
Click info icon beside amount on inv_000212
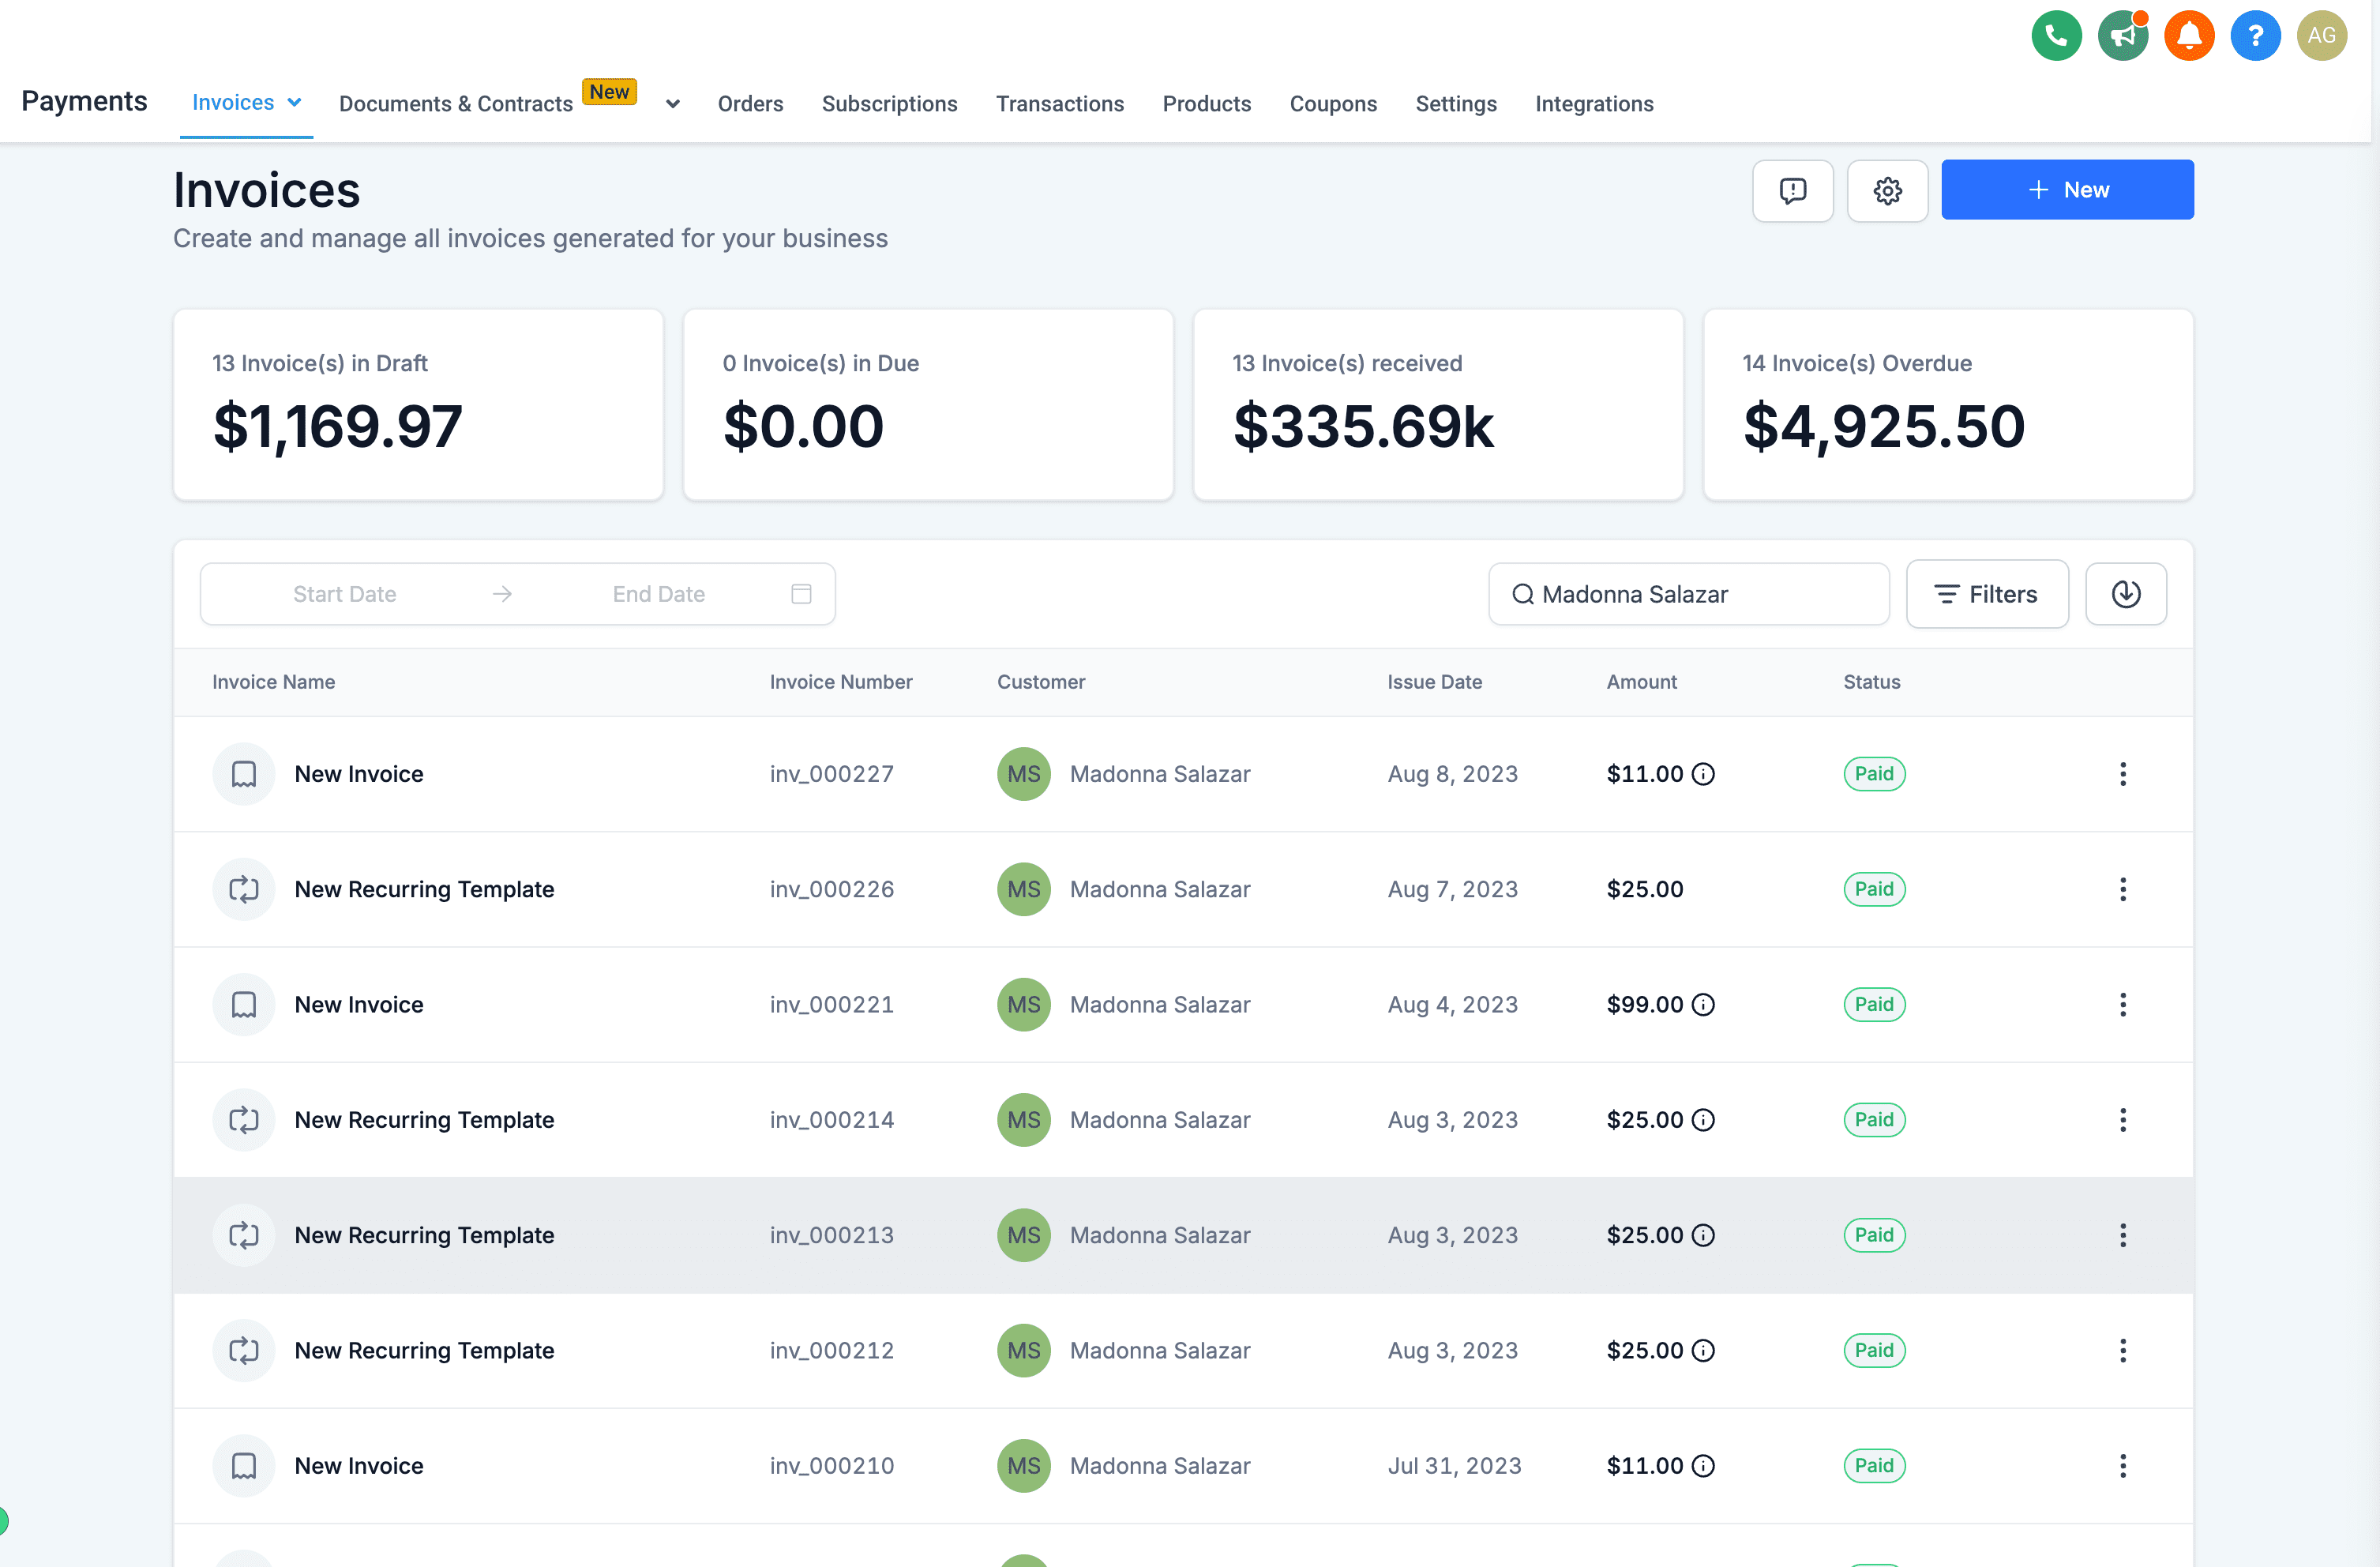click(1703, 1350)
